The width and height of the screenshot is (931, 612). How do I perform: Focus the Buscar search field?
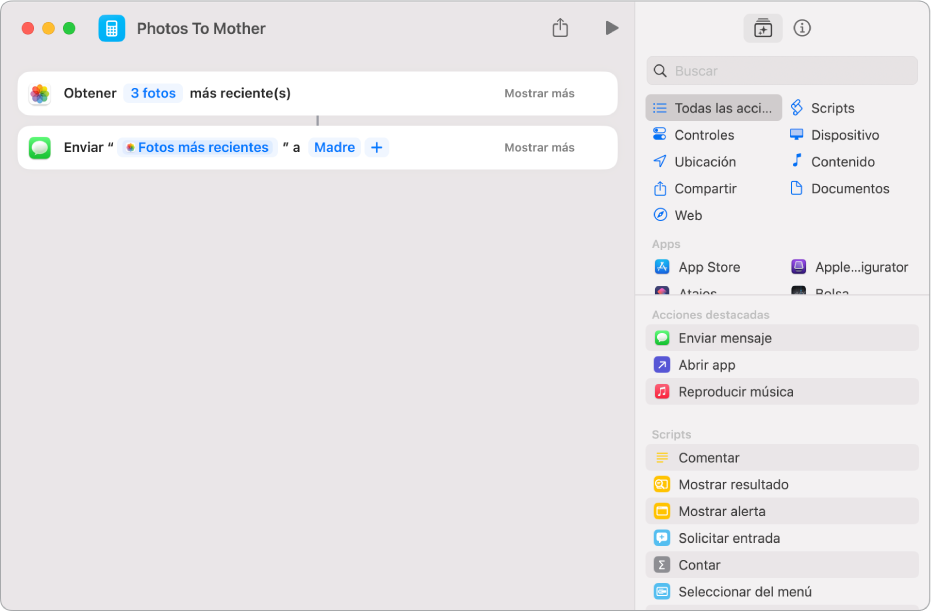(782, 71)
